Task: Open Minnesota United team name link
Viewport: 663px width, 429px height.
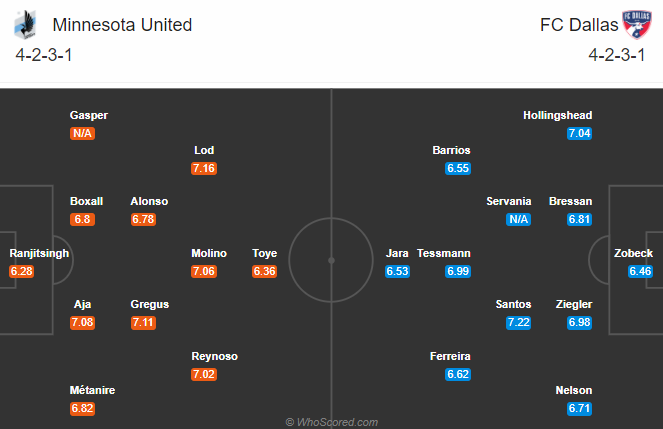Action: [122, 25]
